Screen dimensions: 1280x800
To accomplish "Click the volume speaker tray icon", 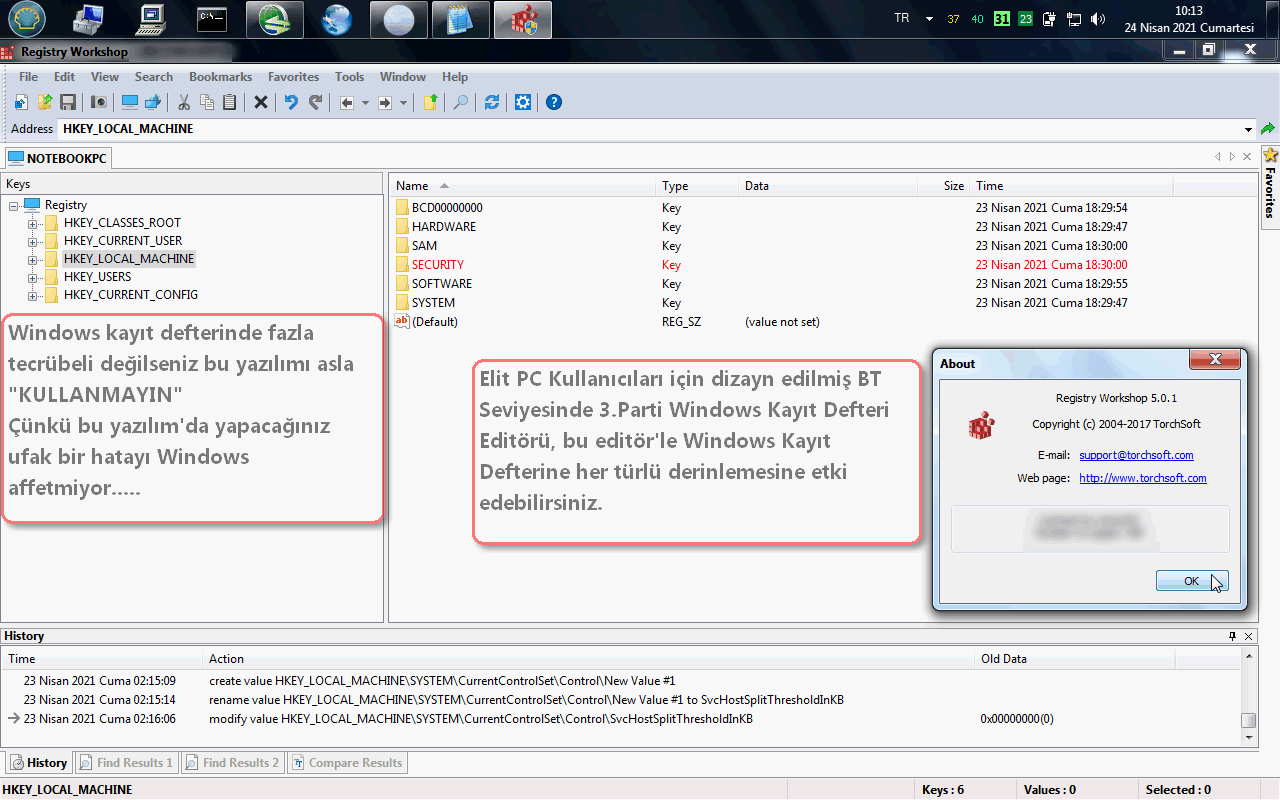I will point(1099,19).
